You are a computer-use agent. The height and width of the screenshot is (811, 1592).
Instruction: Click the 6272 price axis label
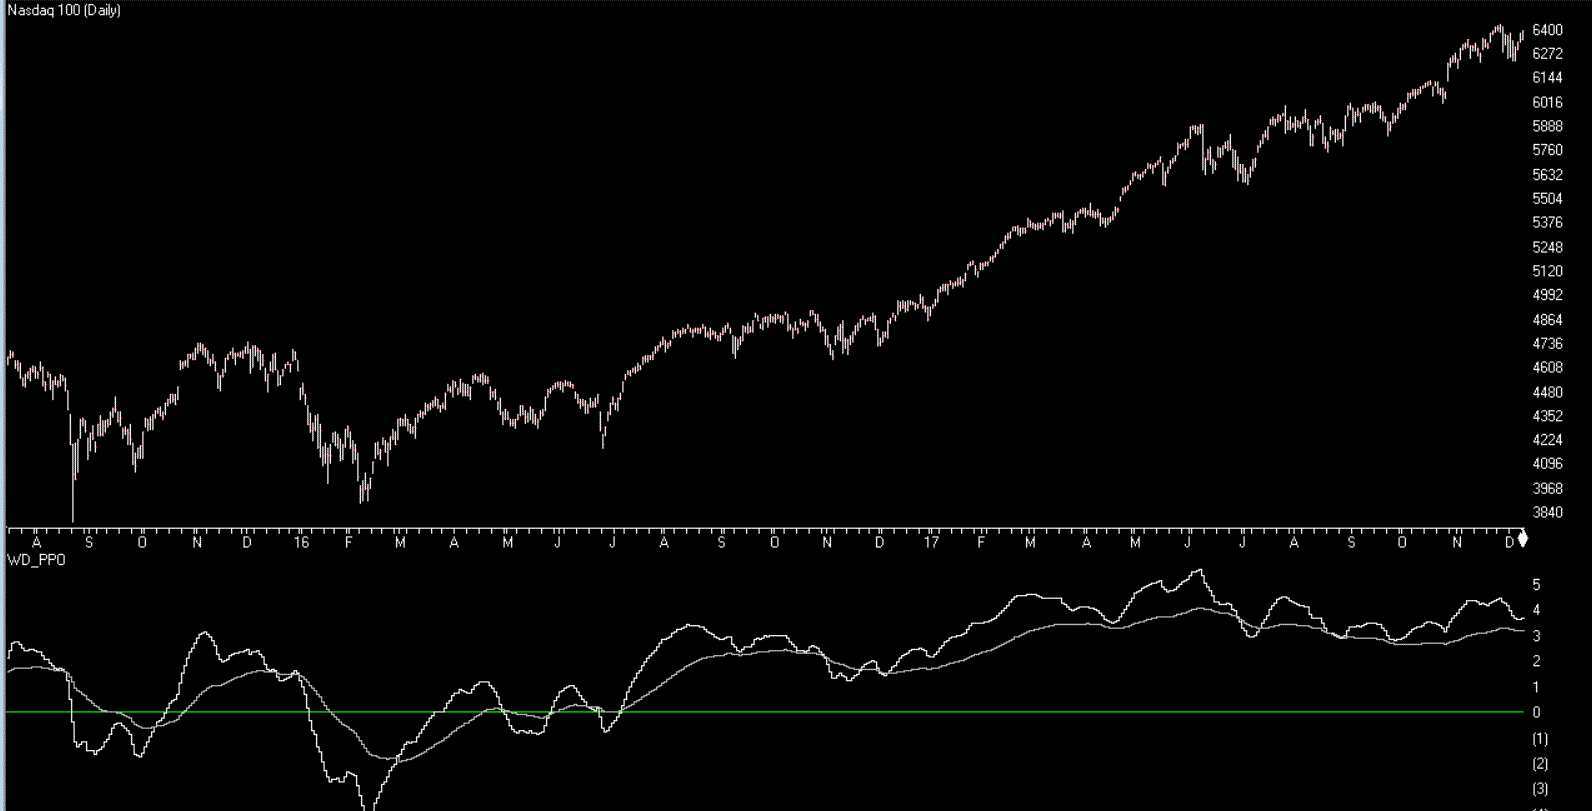click(x=1547, y=54)
